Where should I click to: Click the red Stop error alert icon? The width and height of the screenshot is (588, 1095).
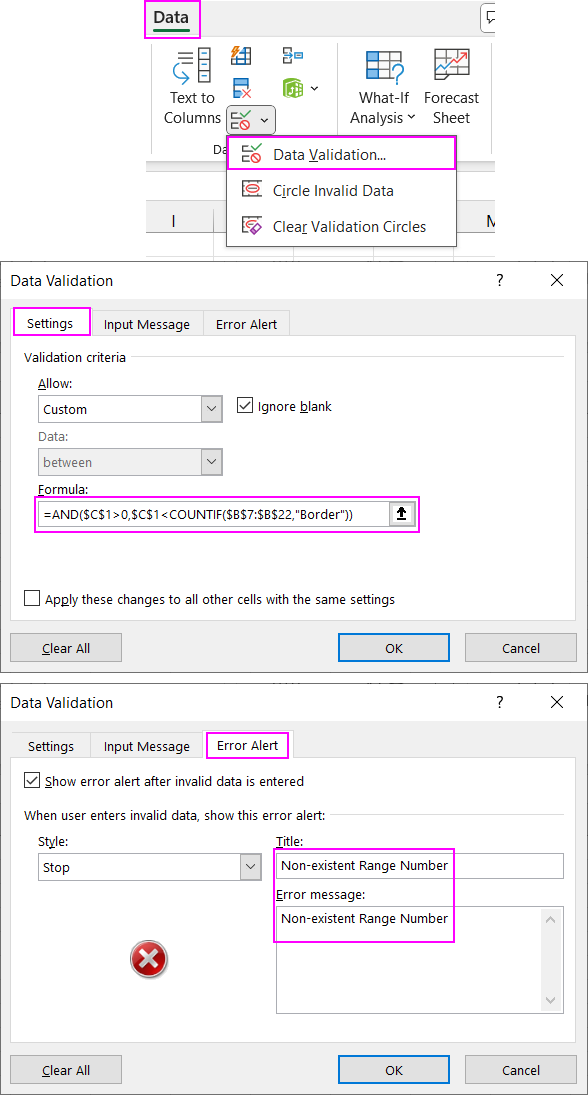click(148, 959)
